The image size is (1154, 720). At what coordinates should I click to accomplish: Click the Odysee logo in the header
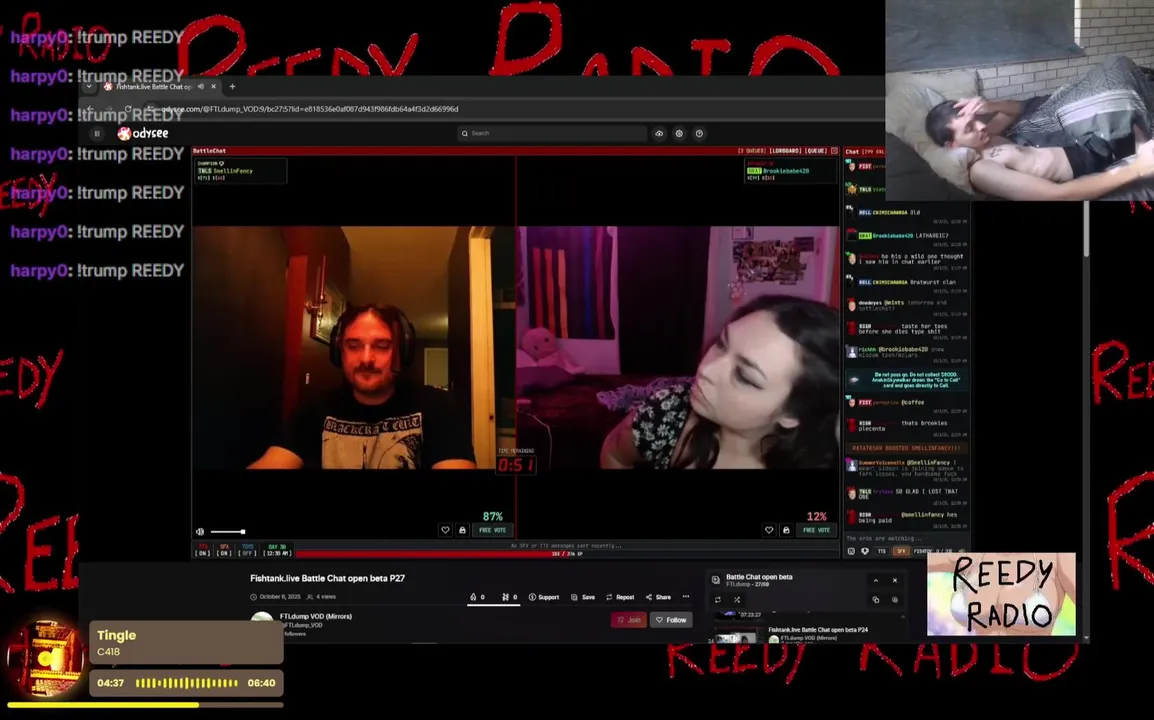144,133
